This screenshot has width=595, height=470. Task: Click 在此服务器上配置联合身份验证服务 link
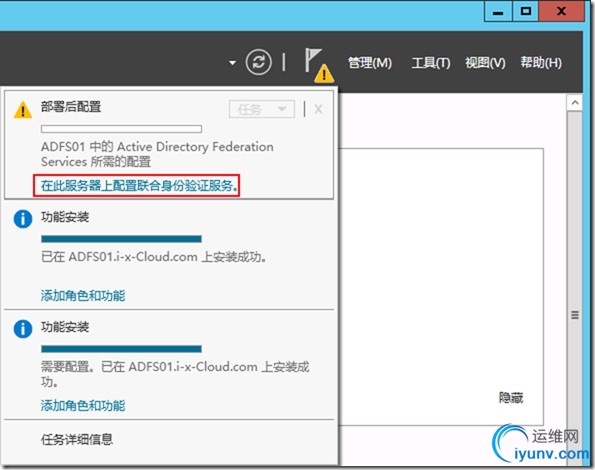140,185
